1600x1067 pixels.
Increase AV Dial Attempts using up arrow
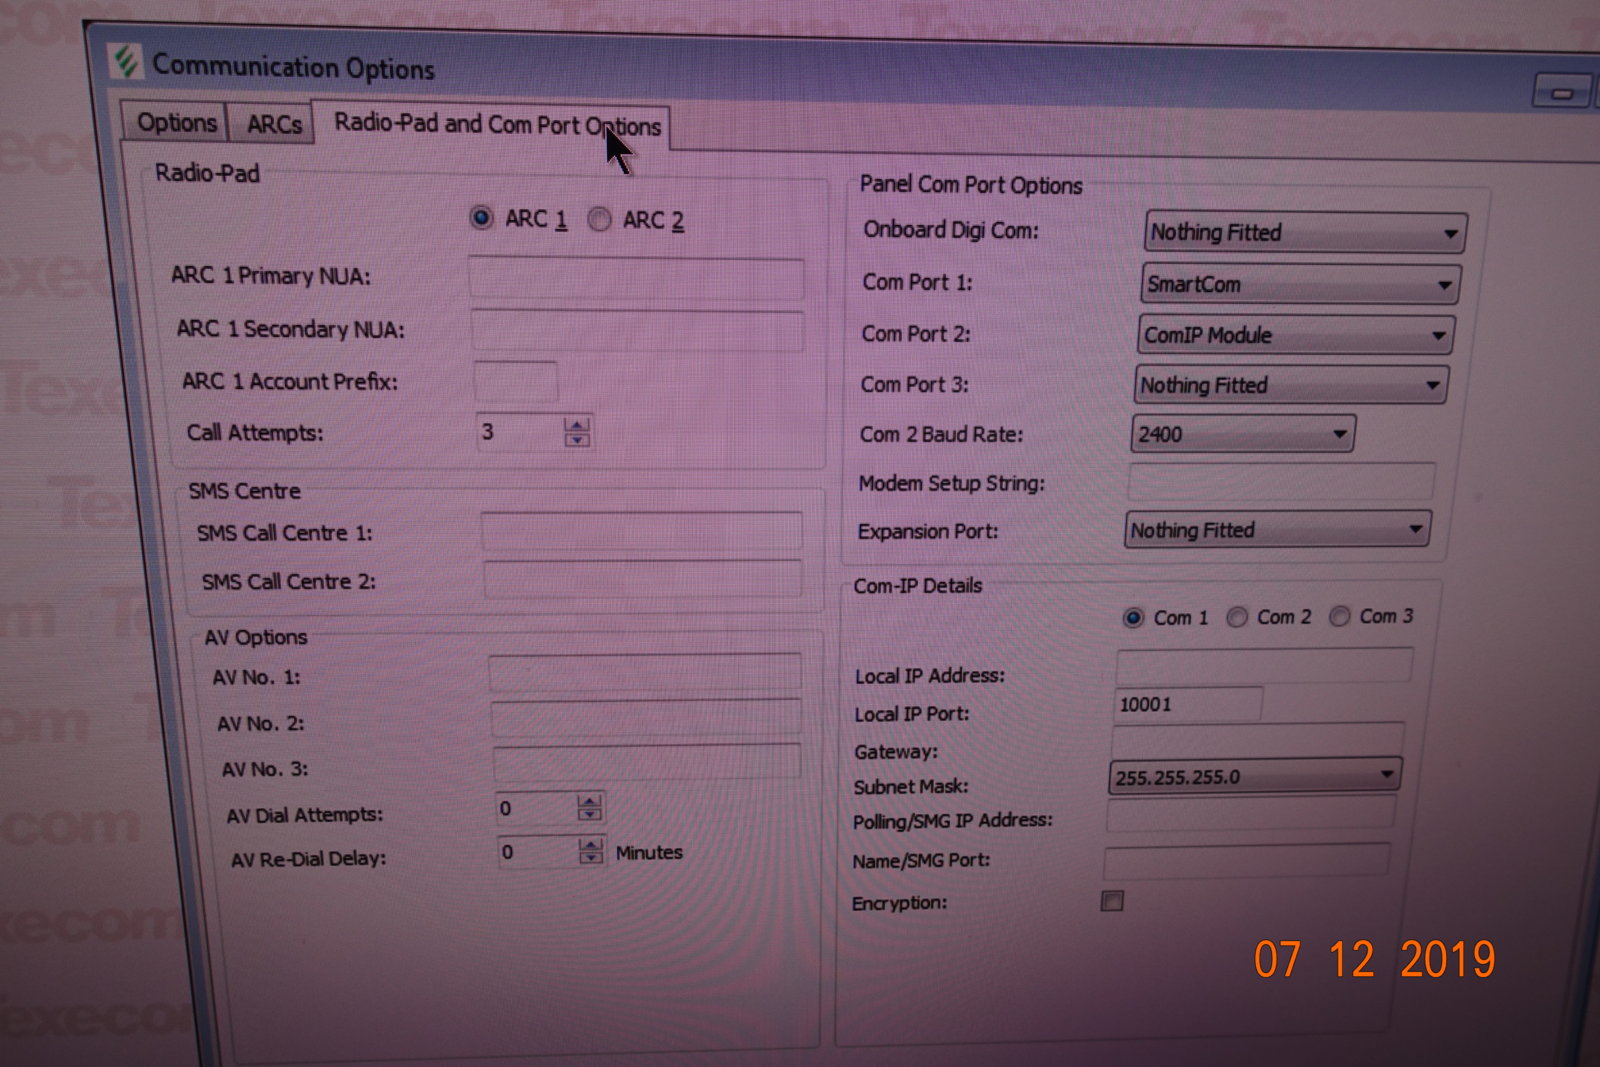(x=589, y=800)
